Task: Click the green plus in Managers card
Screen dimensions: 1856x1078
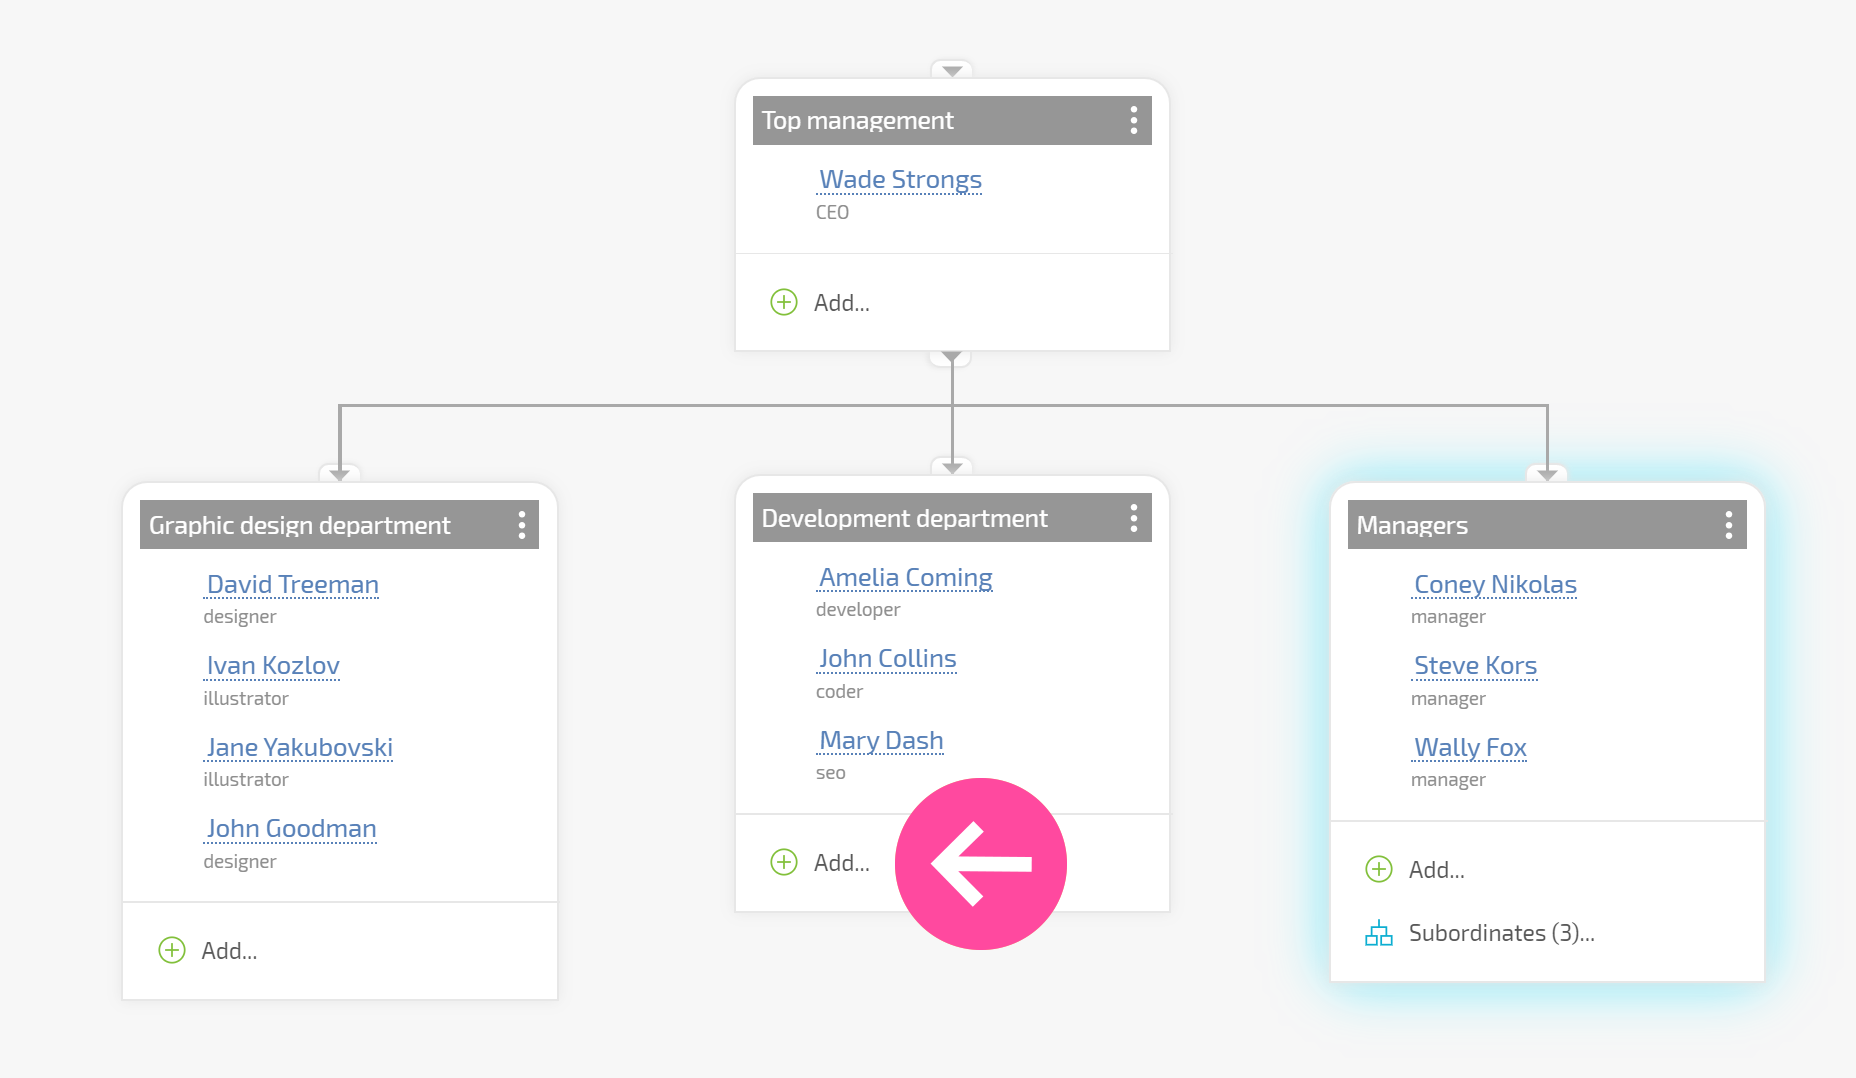Action: click(1378, 869)
